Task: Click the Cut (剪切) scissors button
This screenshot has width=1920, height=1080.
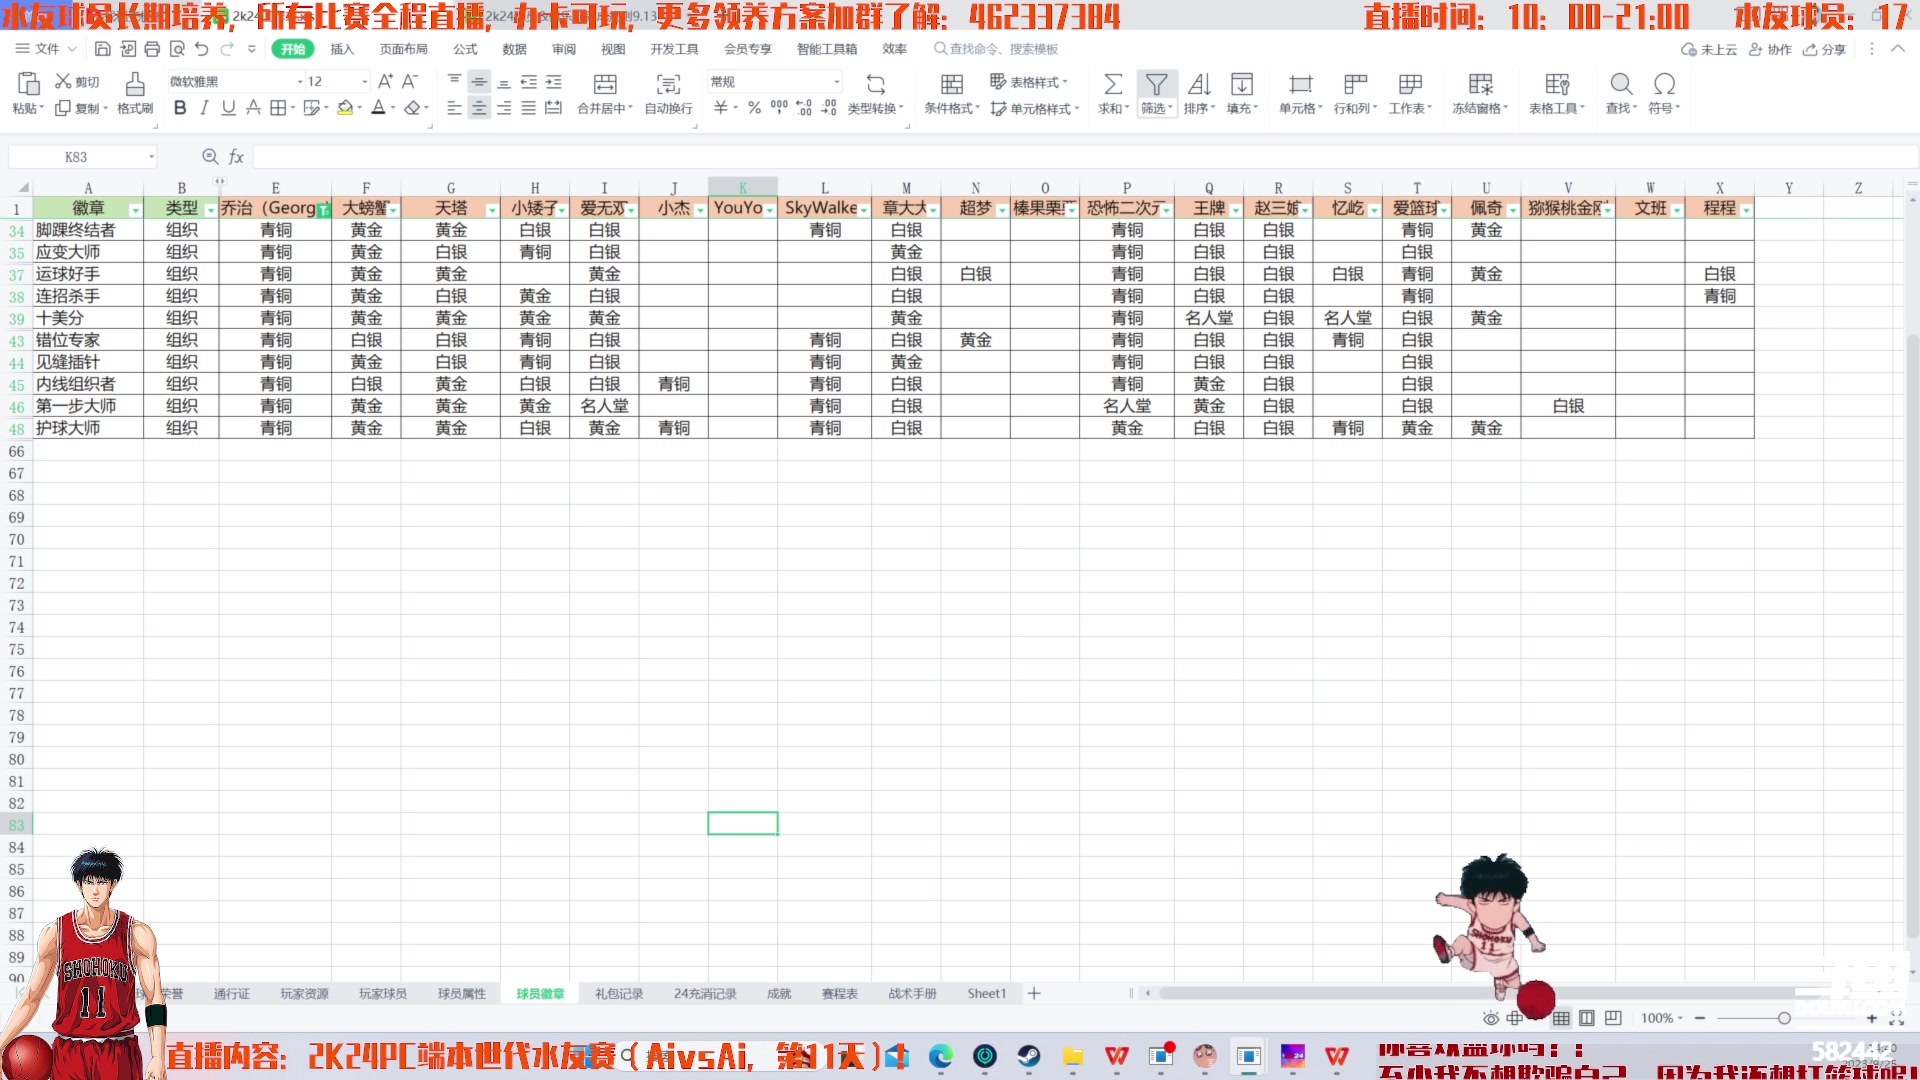Action: pos(77,82)
